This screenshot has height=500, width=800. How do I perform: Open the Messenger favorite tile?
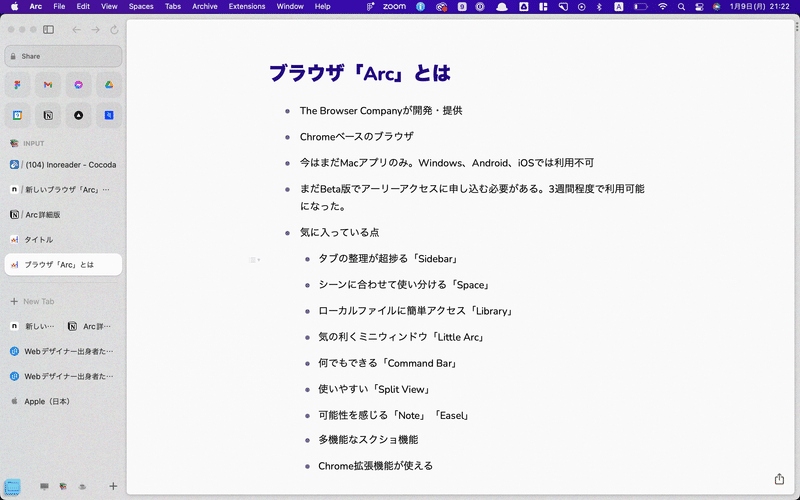pyautogui.click(x=79, y=85)
